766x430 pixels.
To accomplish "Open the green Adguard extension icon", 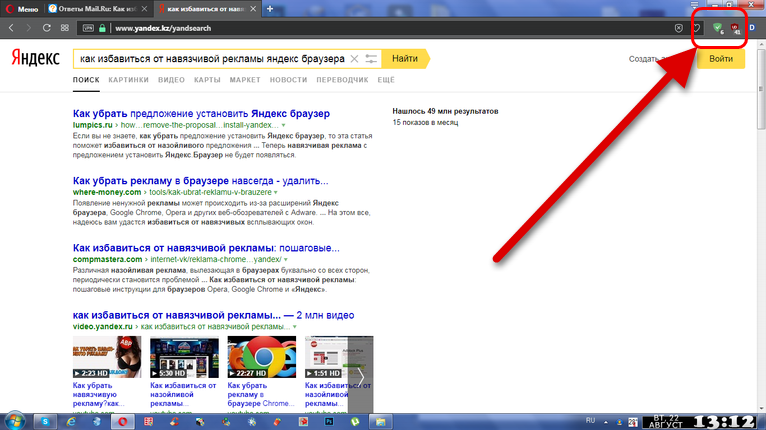I will point(718,28).
